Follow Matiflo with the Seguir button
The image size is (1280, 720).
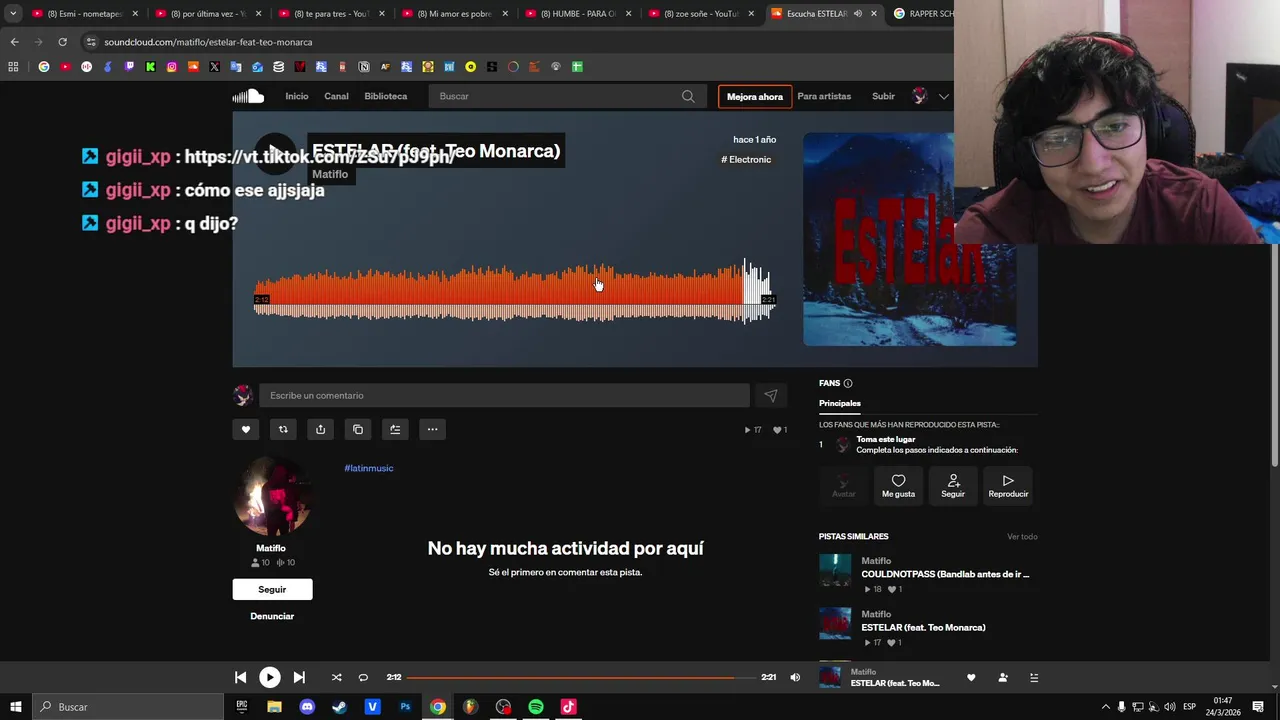(x=272, y=589)
